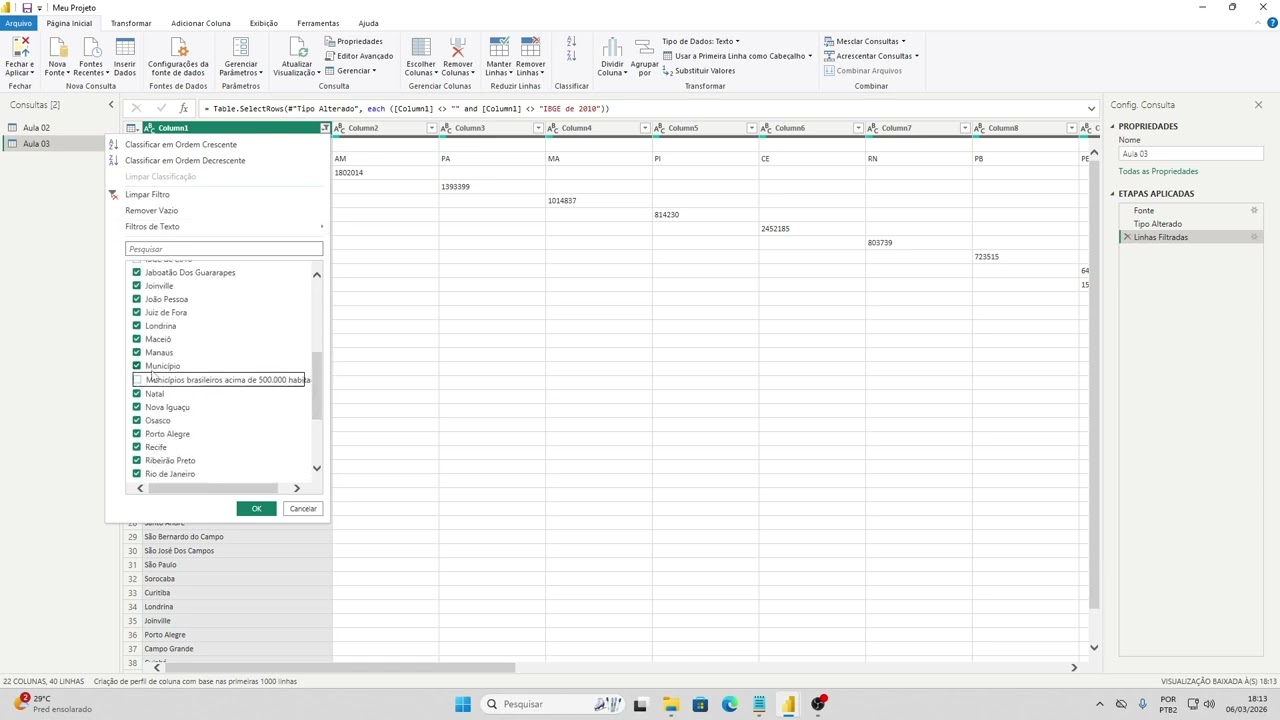The height and width of the screenshot is (720, 1280).
Task: Collapse the Consultas pane with its arrow
Action: pyautogui.click(x=111, y=105)
